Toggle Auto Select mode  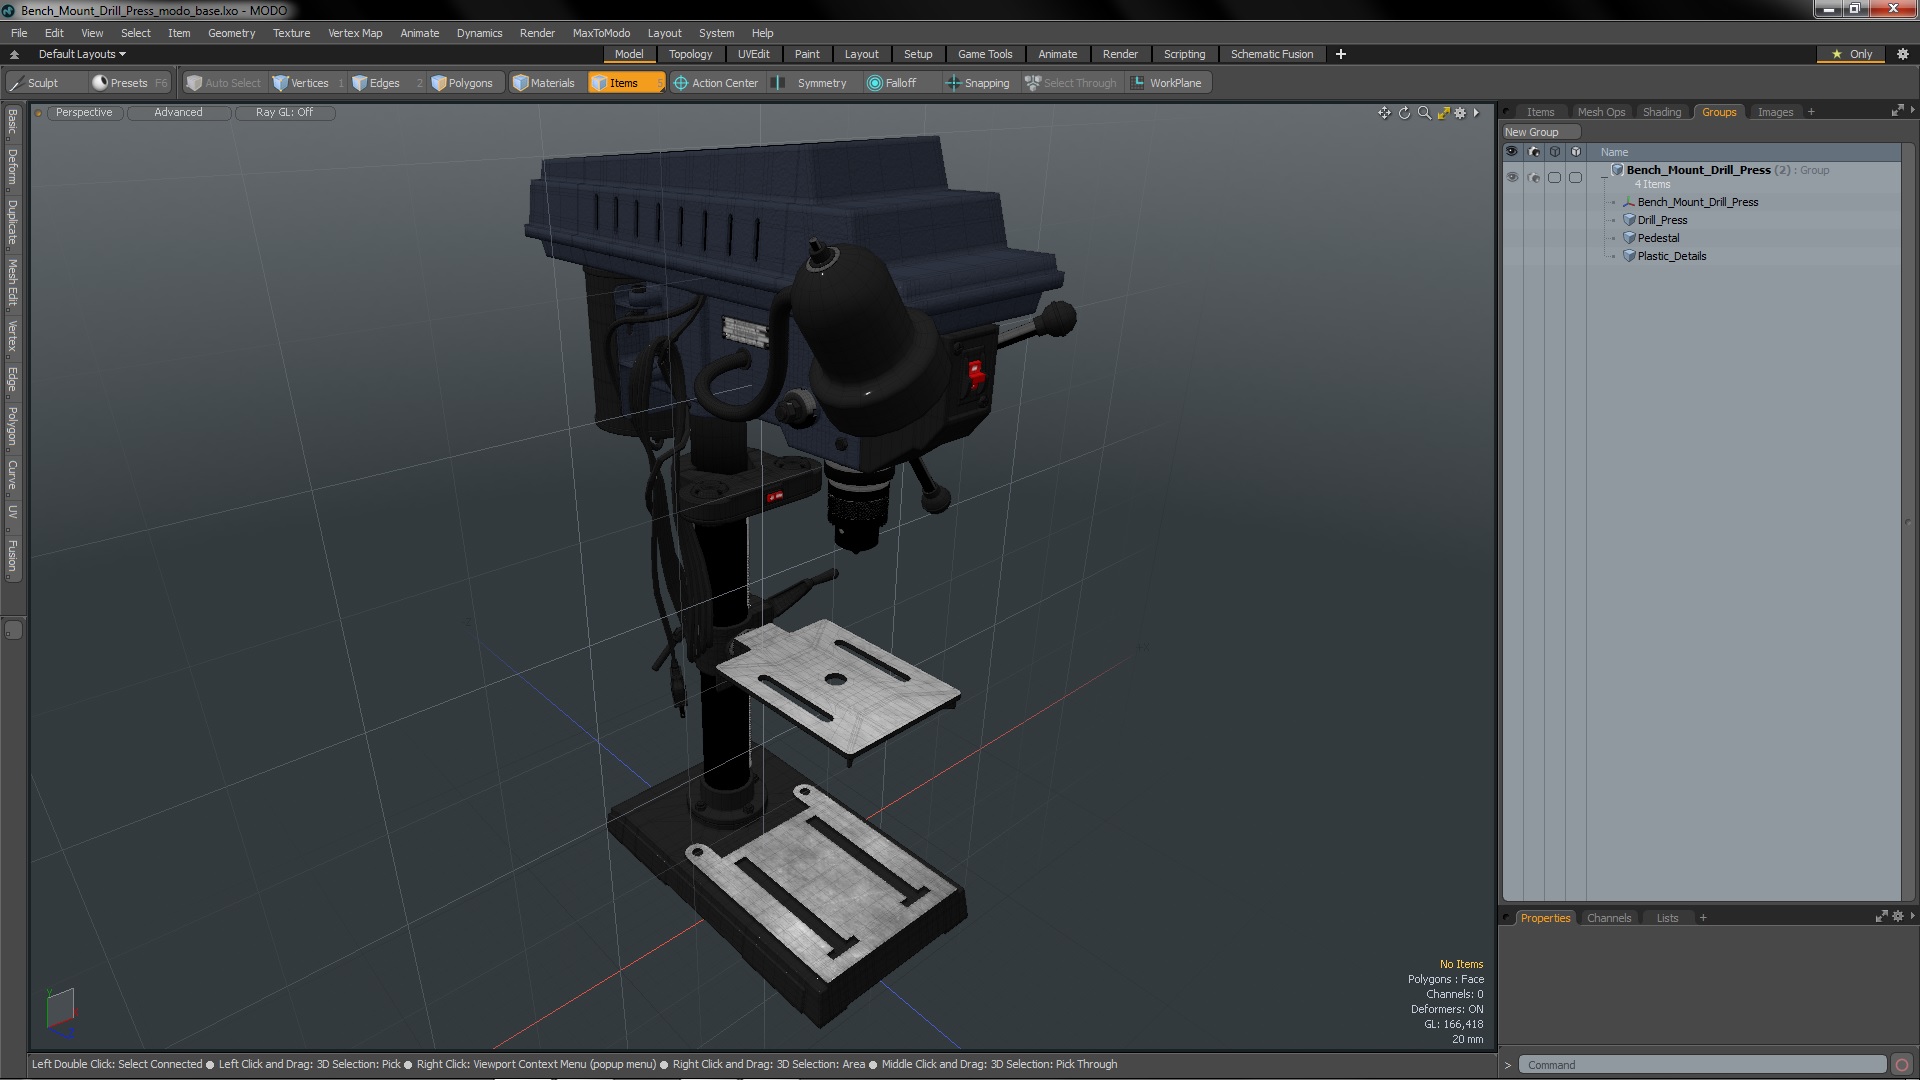pyautogui.click(x=223, y=83)
